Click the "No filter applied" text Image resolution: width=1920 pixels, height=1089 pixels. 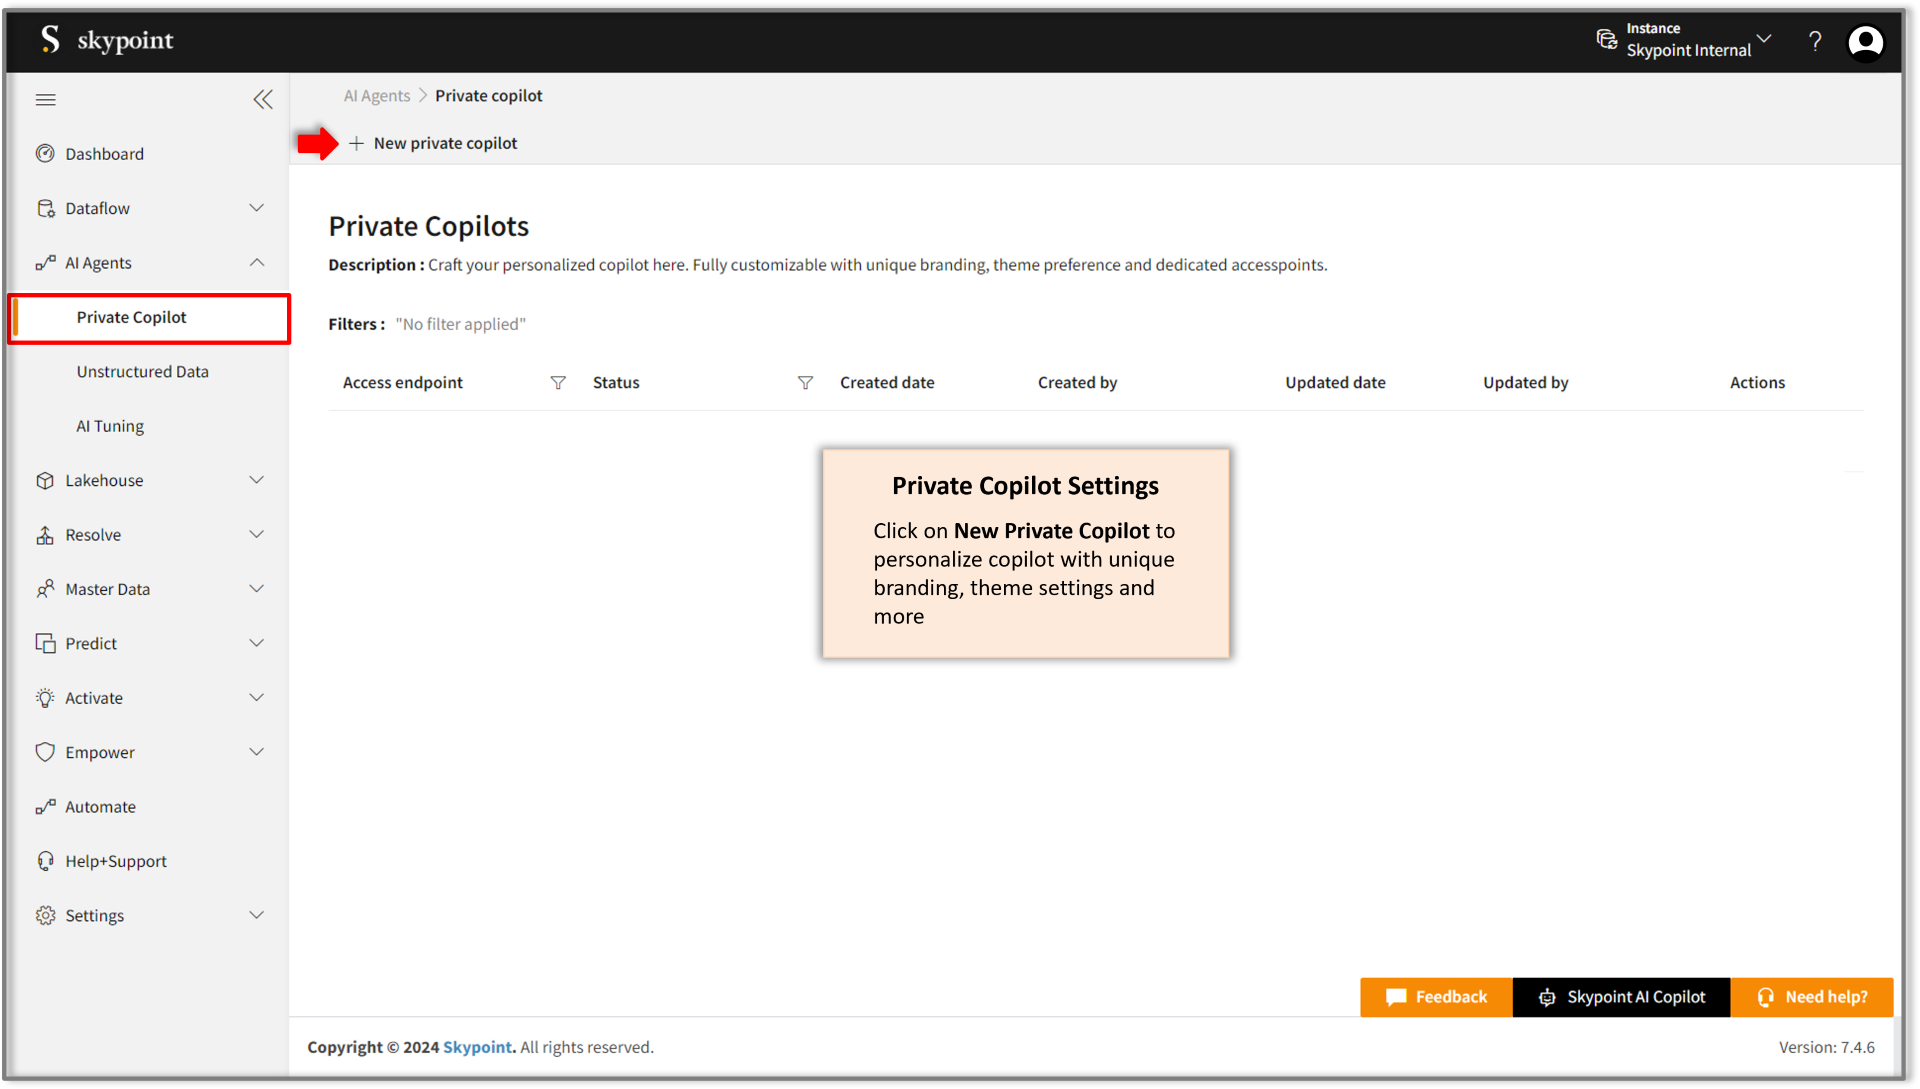click(460, 325)
